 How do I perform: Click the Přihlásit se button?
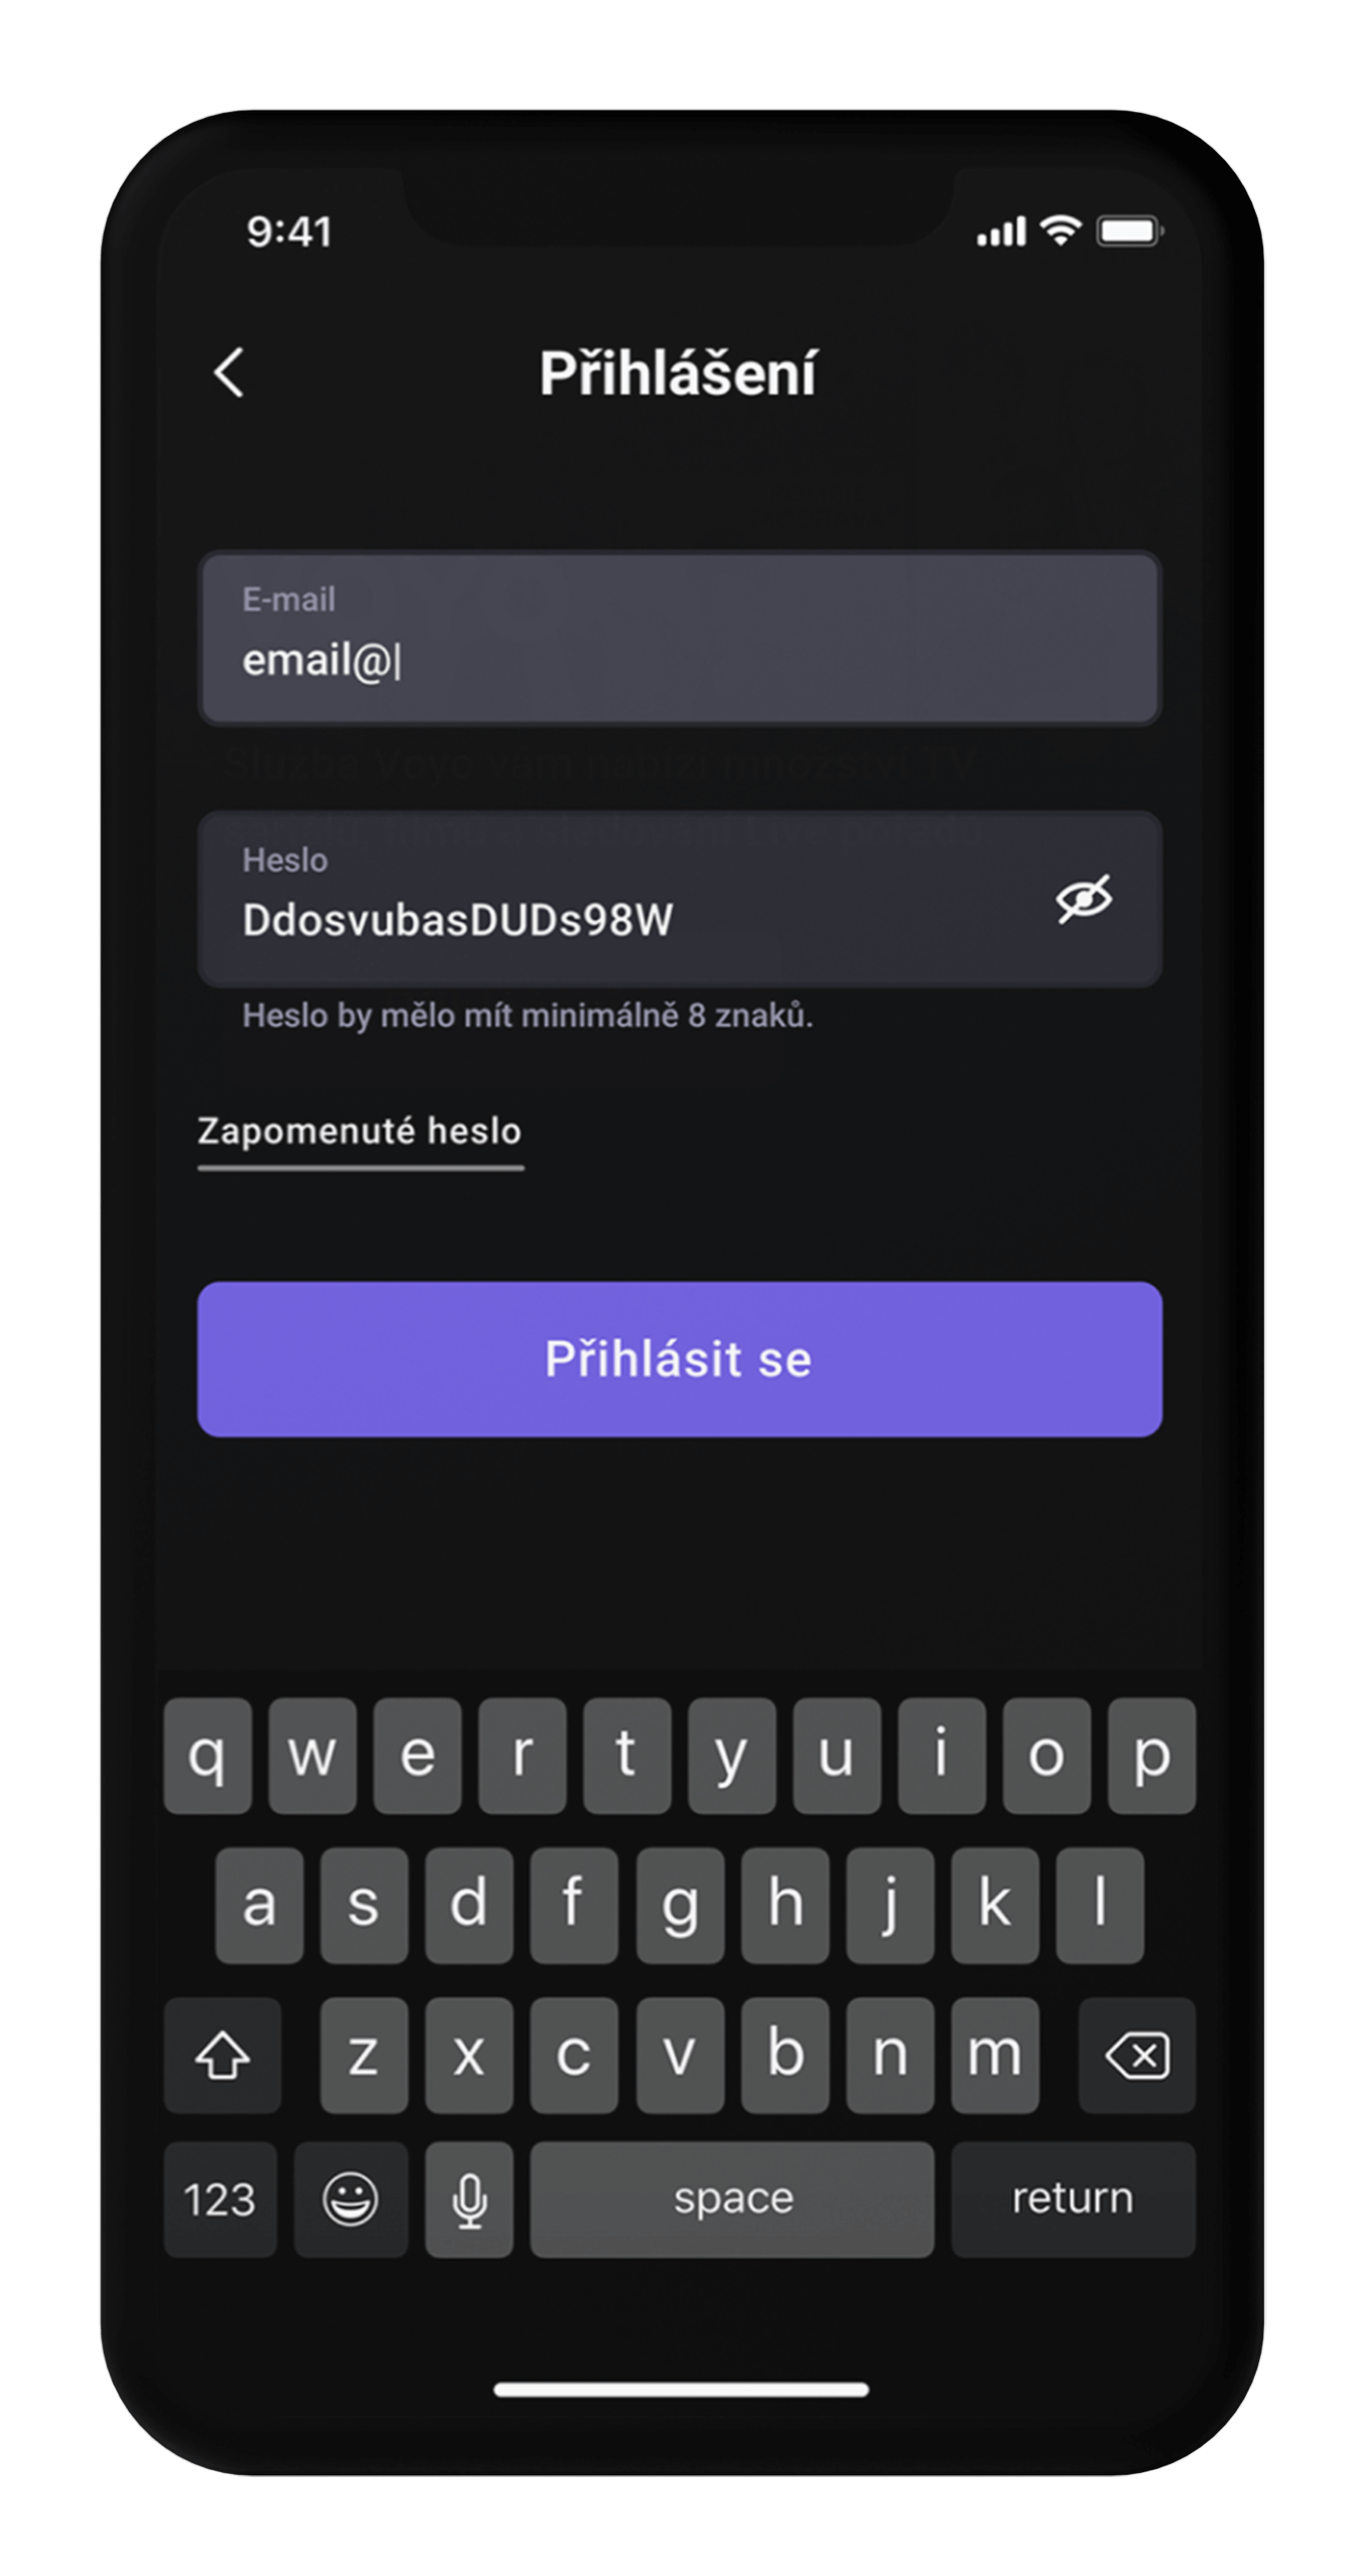point(680,1359)
